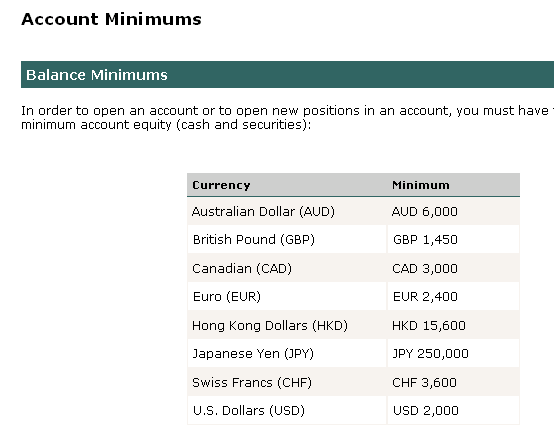Select the British Pound (GBP) cell
The width and height of the screenshot is (554, 425).
coord(287,240)
